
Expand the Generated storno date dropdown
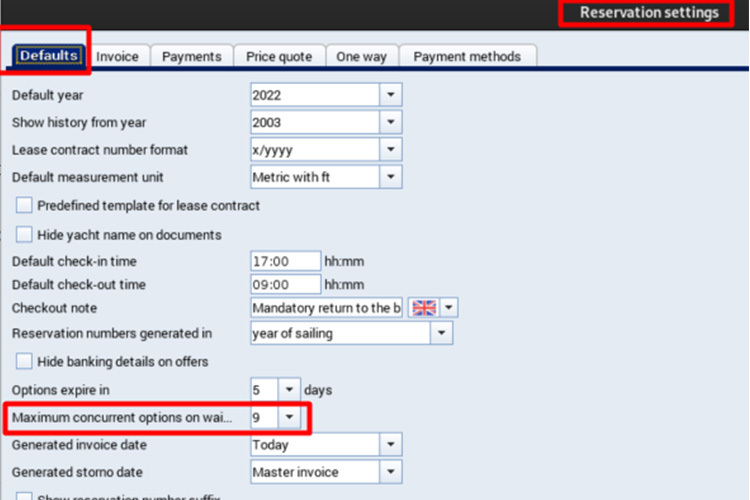click(390, 471)
